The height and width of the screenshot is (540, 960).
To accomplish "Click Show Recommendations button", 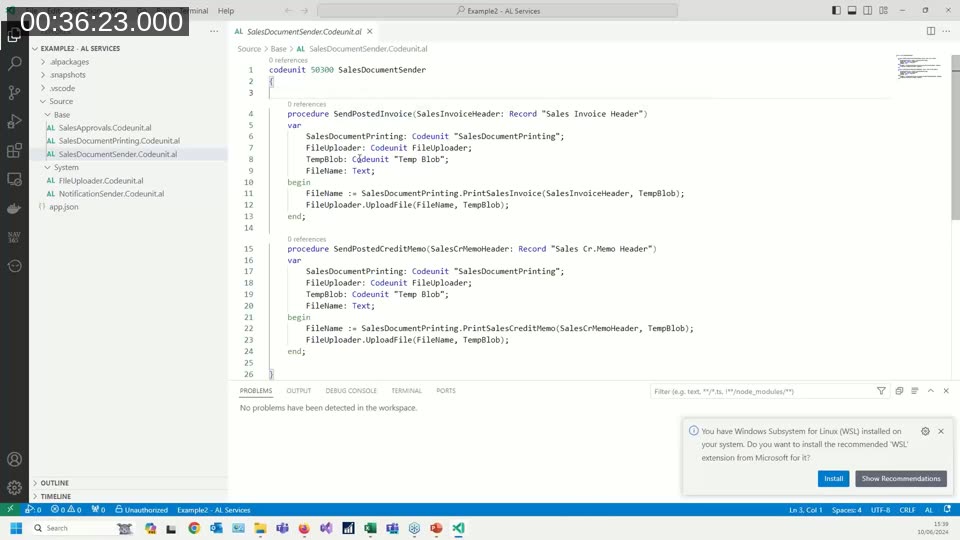I will [901, 479].
